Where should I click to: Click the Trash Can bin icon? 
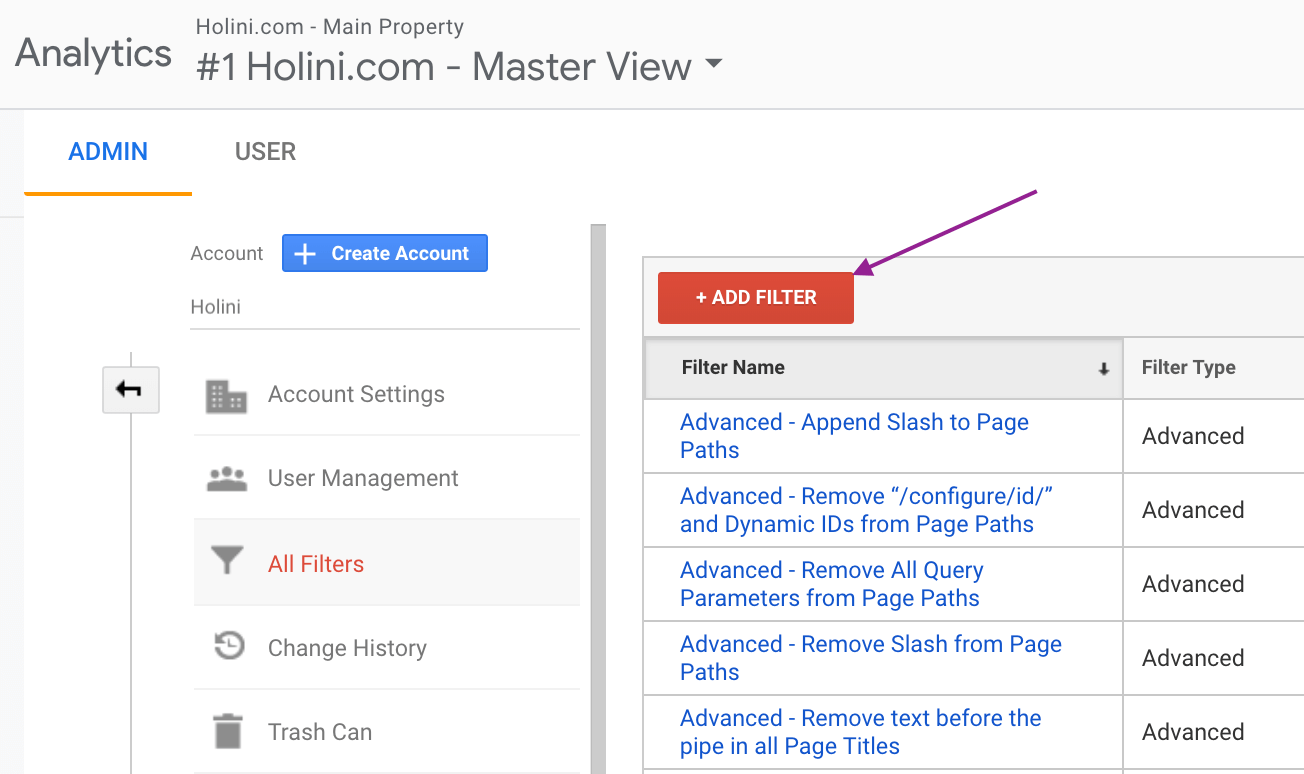click(x=228, y=731)
